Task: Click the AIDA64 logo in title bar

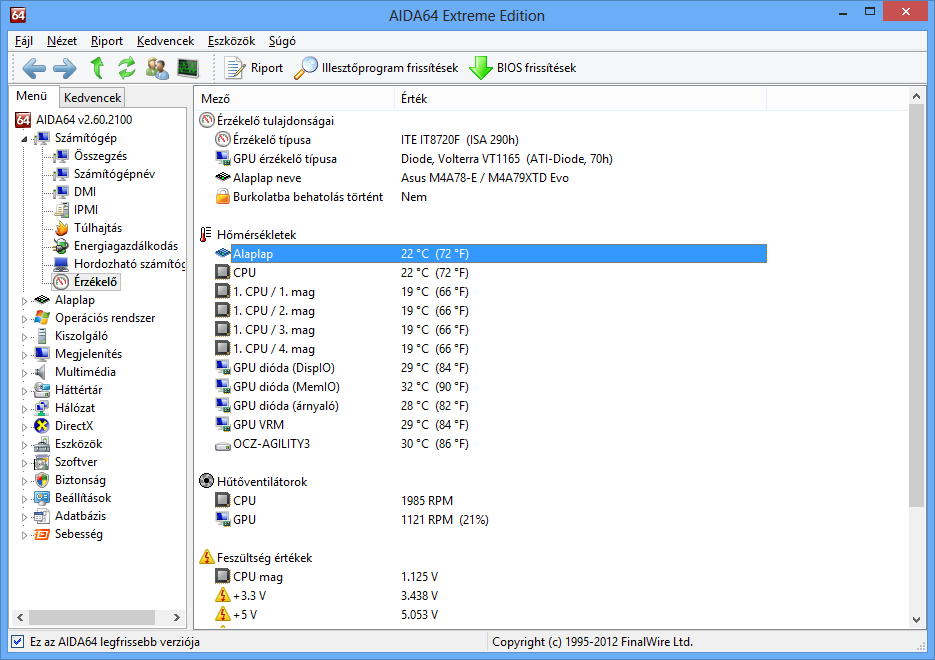Action: point(18,15)
